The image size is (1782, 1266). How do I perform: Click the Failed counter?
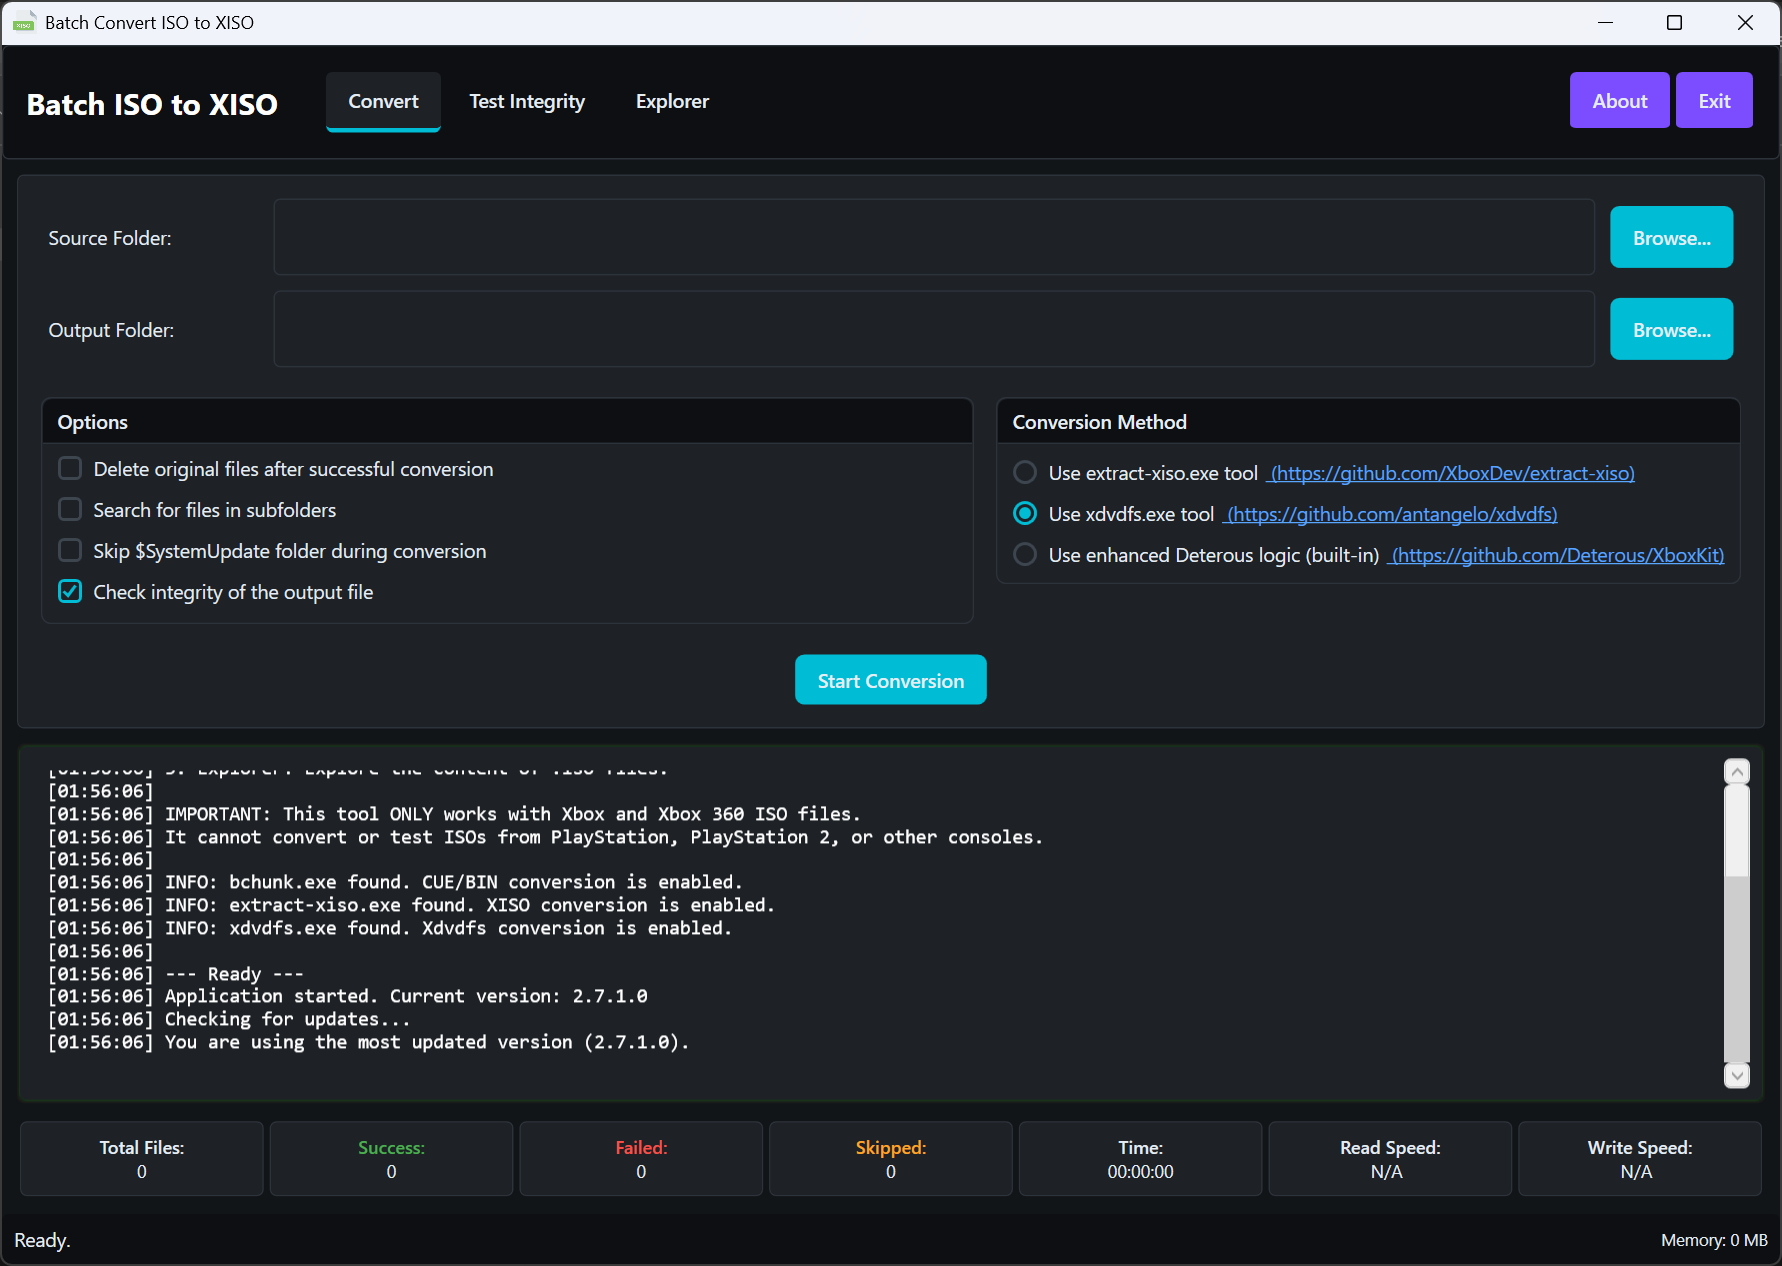tap(641, 1159)
